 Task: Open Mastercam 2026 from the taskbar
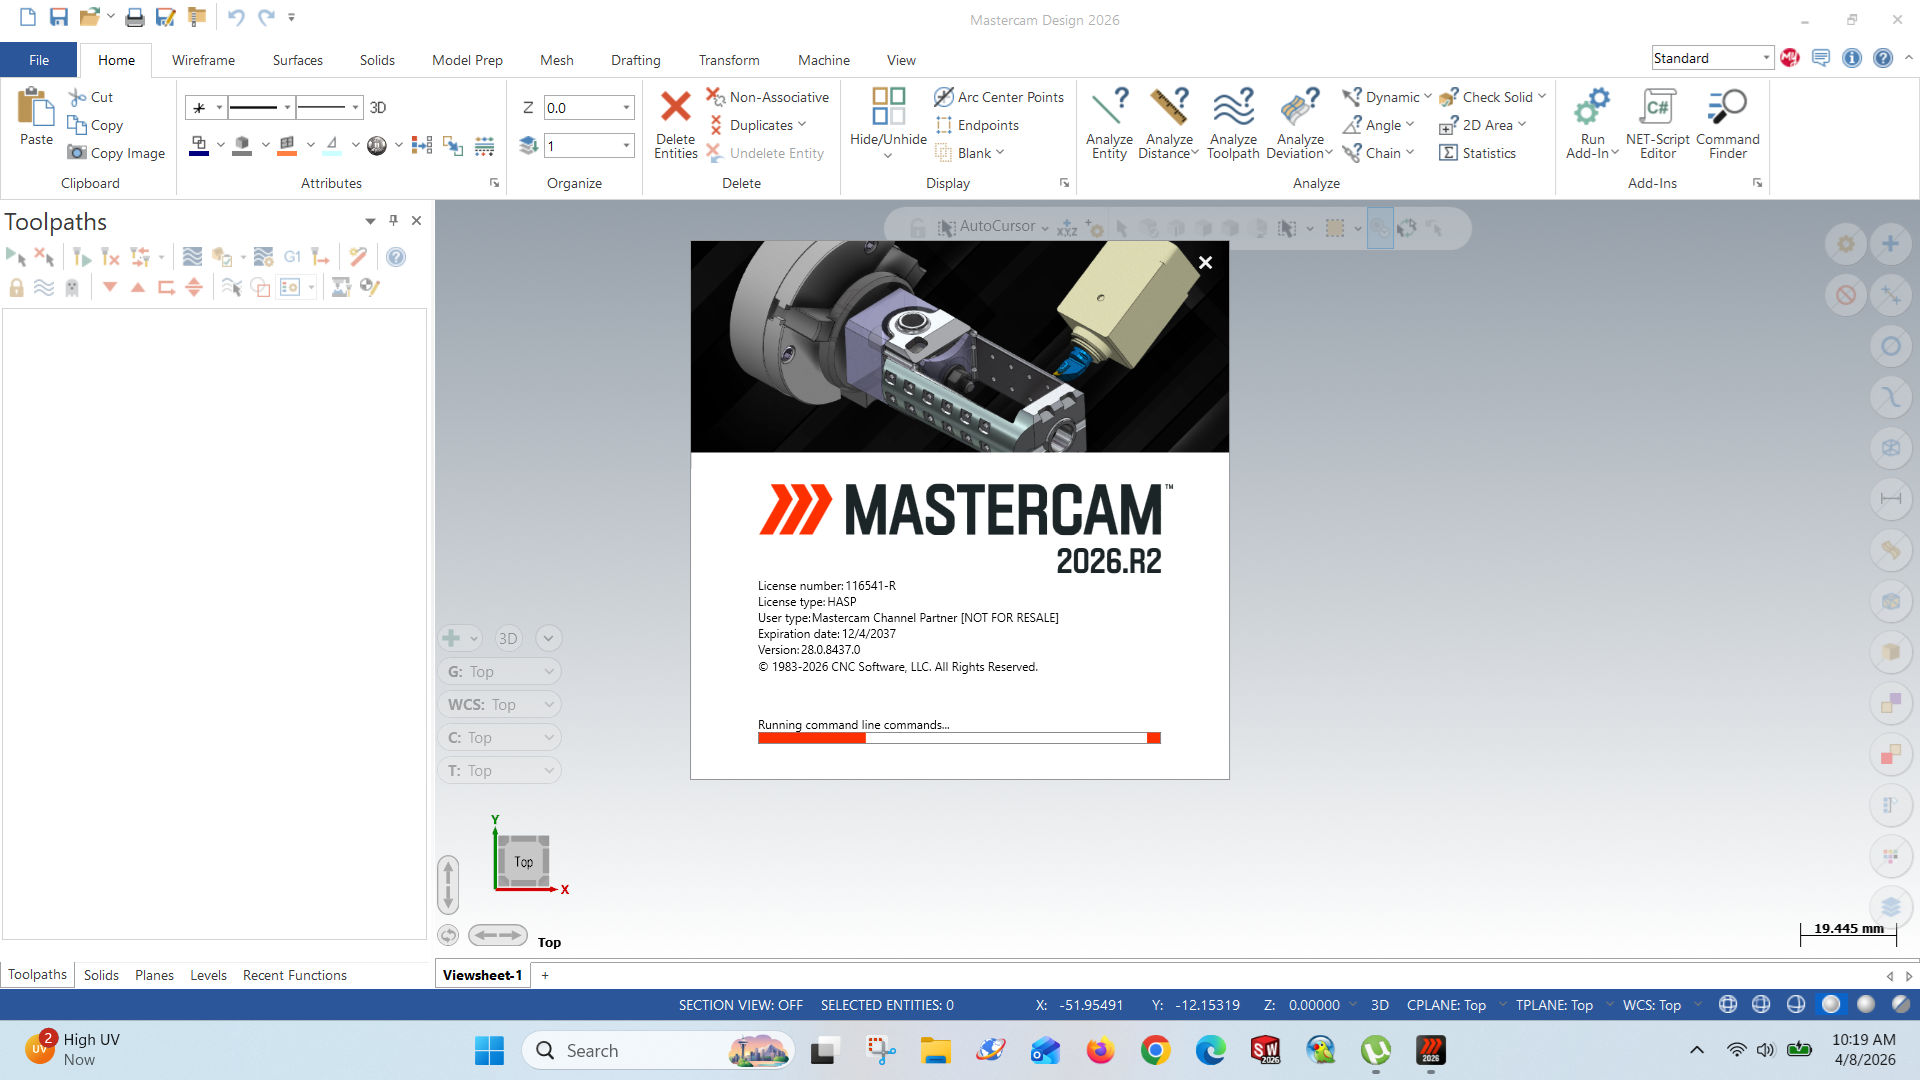tap(1431, 1050)
